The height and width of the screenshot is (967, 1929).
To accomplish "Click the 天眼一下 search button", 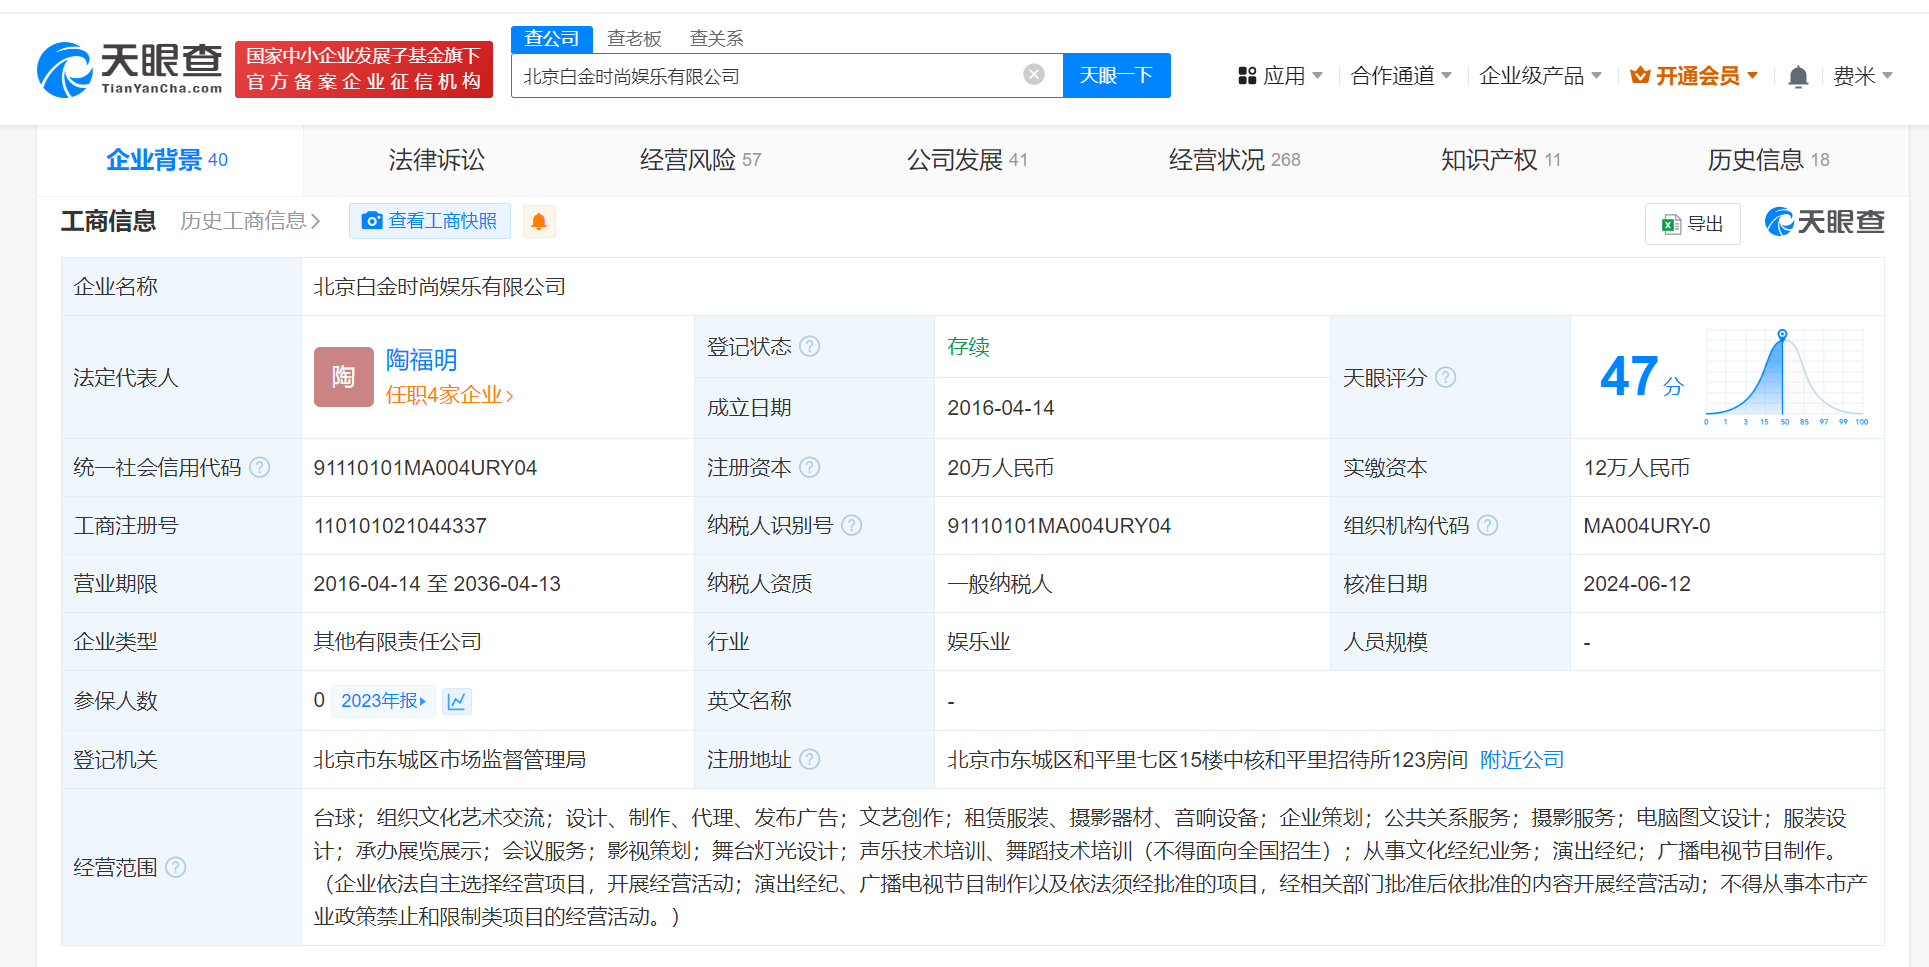I will (x=1116, y=76).
